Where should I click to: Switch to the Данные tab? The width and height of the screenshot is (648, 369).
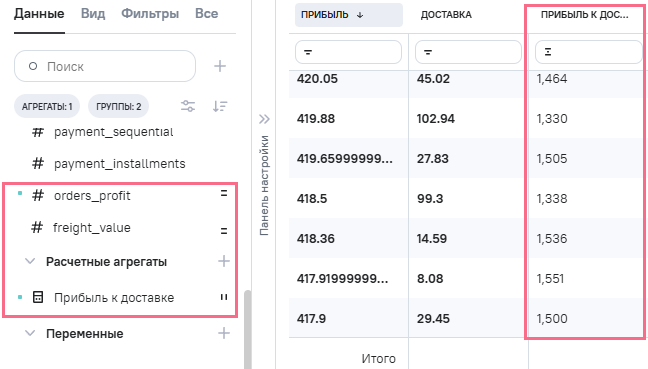tap(39, 14)
